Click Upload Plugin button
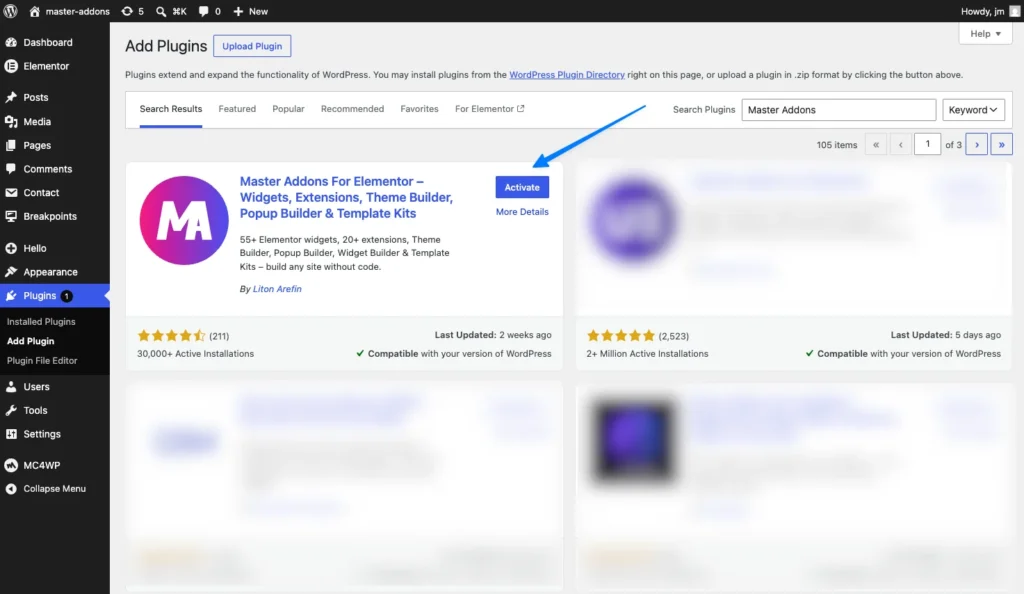1024x594 pixels. click(252, 46)
